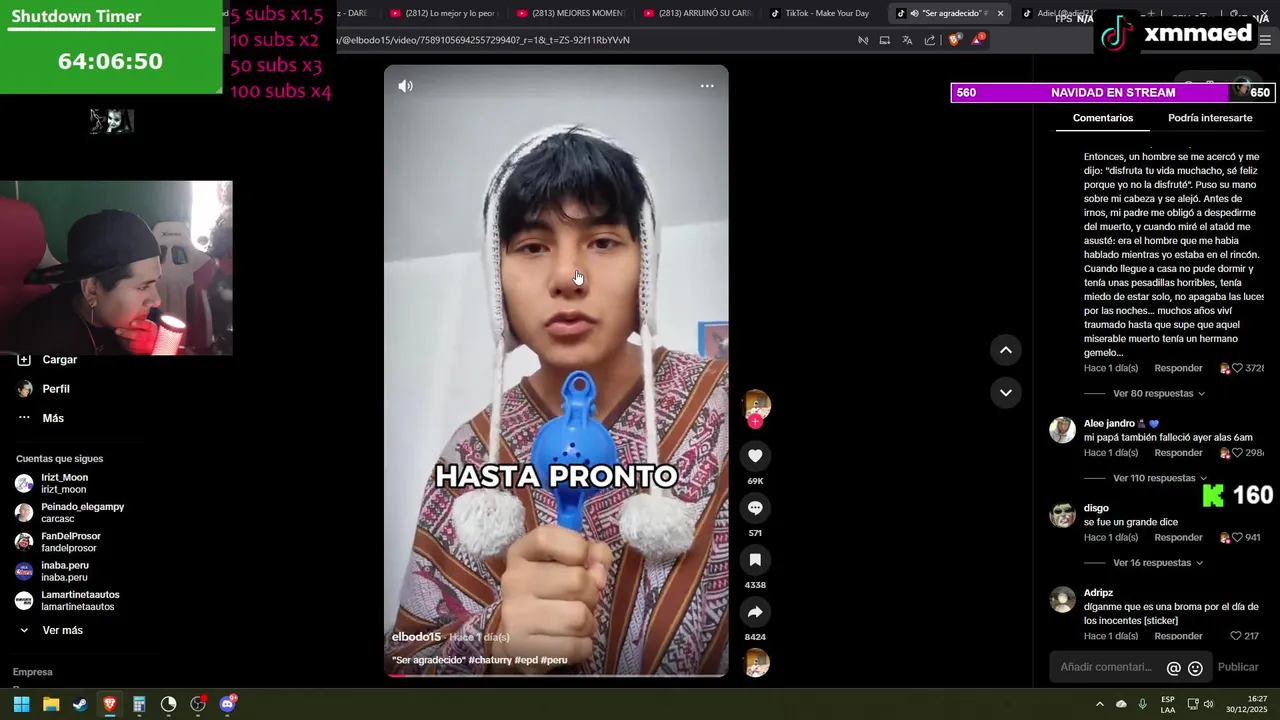Screen dimensions: 1280x720
Task: Follow elbodo15 via the red plus badge
Action: [x=755, y=422]
